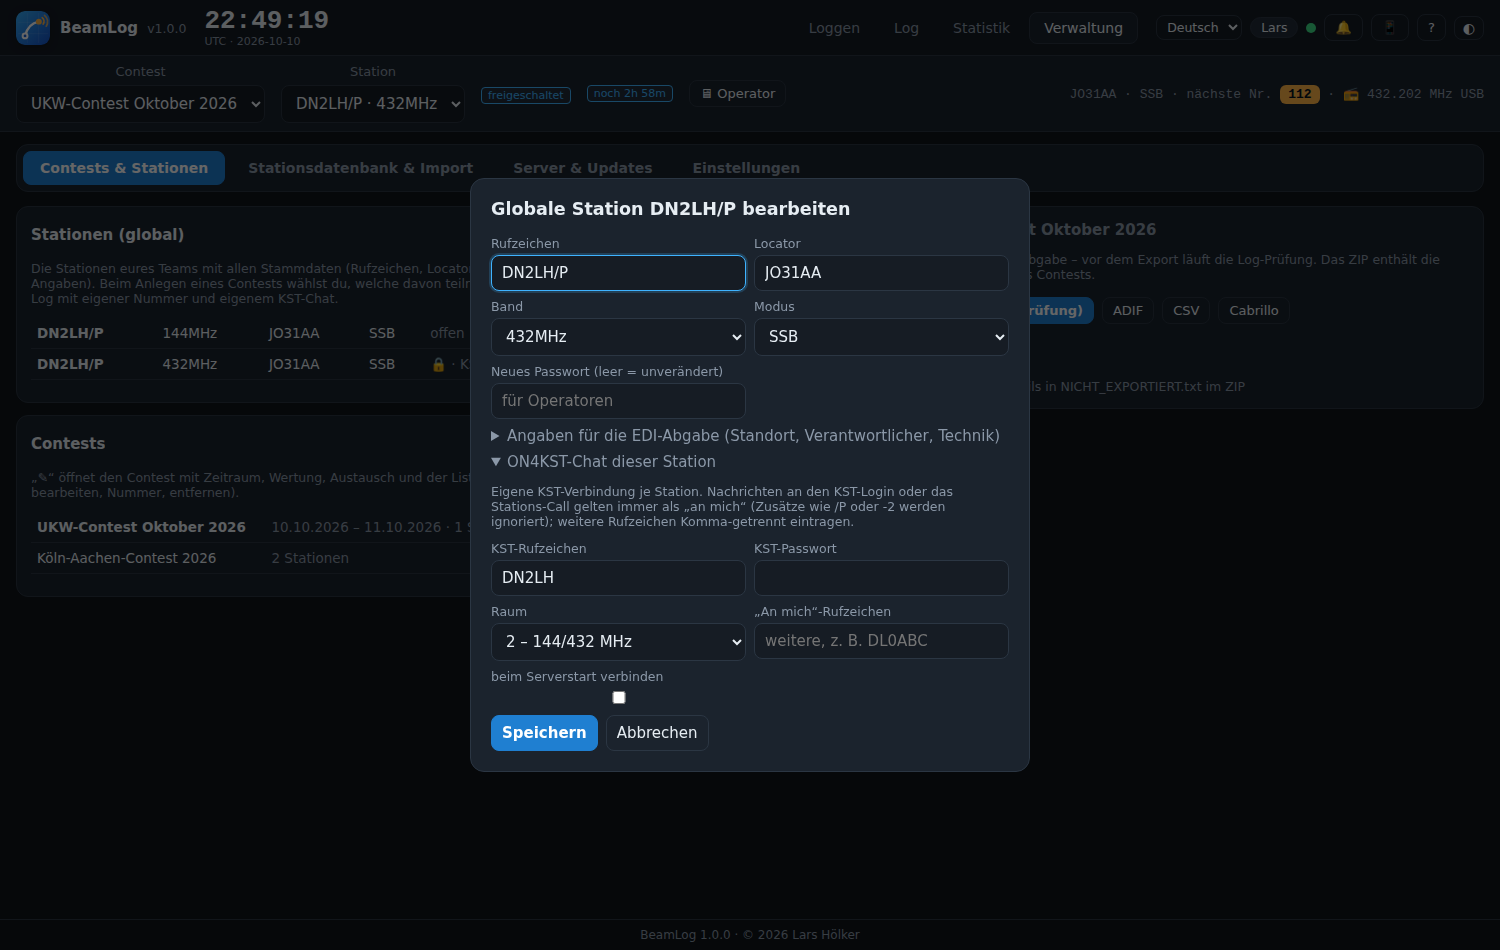The image size is (1500, 950).
Task: Click the radio icon next to 432.202 MHz
Action: (1351, 95)
